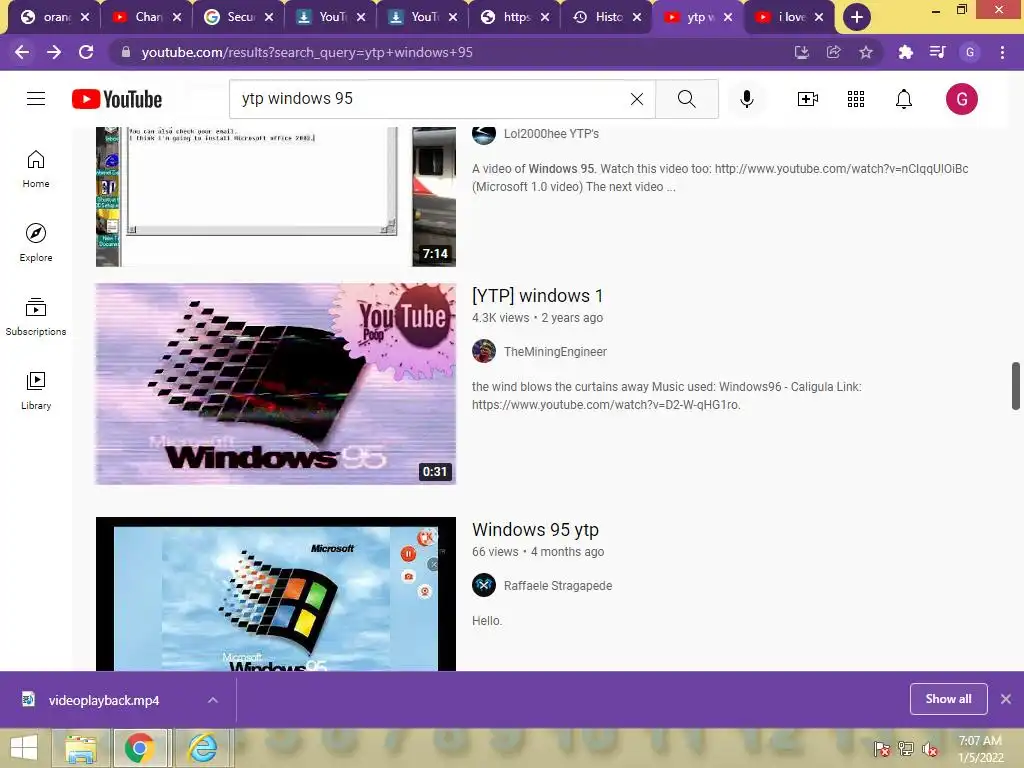The image size is (1024, 768).
Task: Bookmark this page with the star
Action: click(866, 52)
